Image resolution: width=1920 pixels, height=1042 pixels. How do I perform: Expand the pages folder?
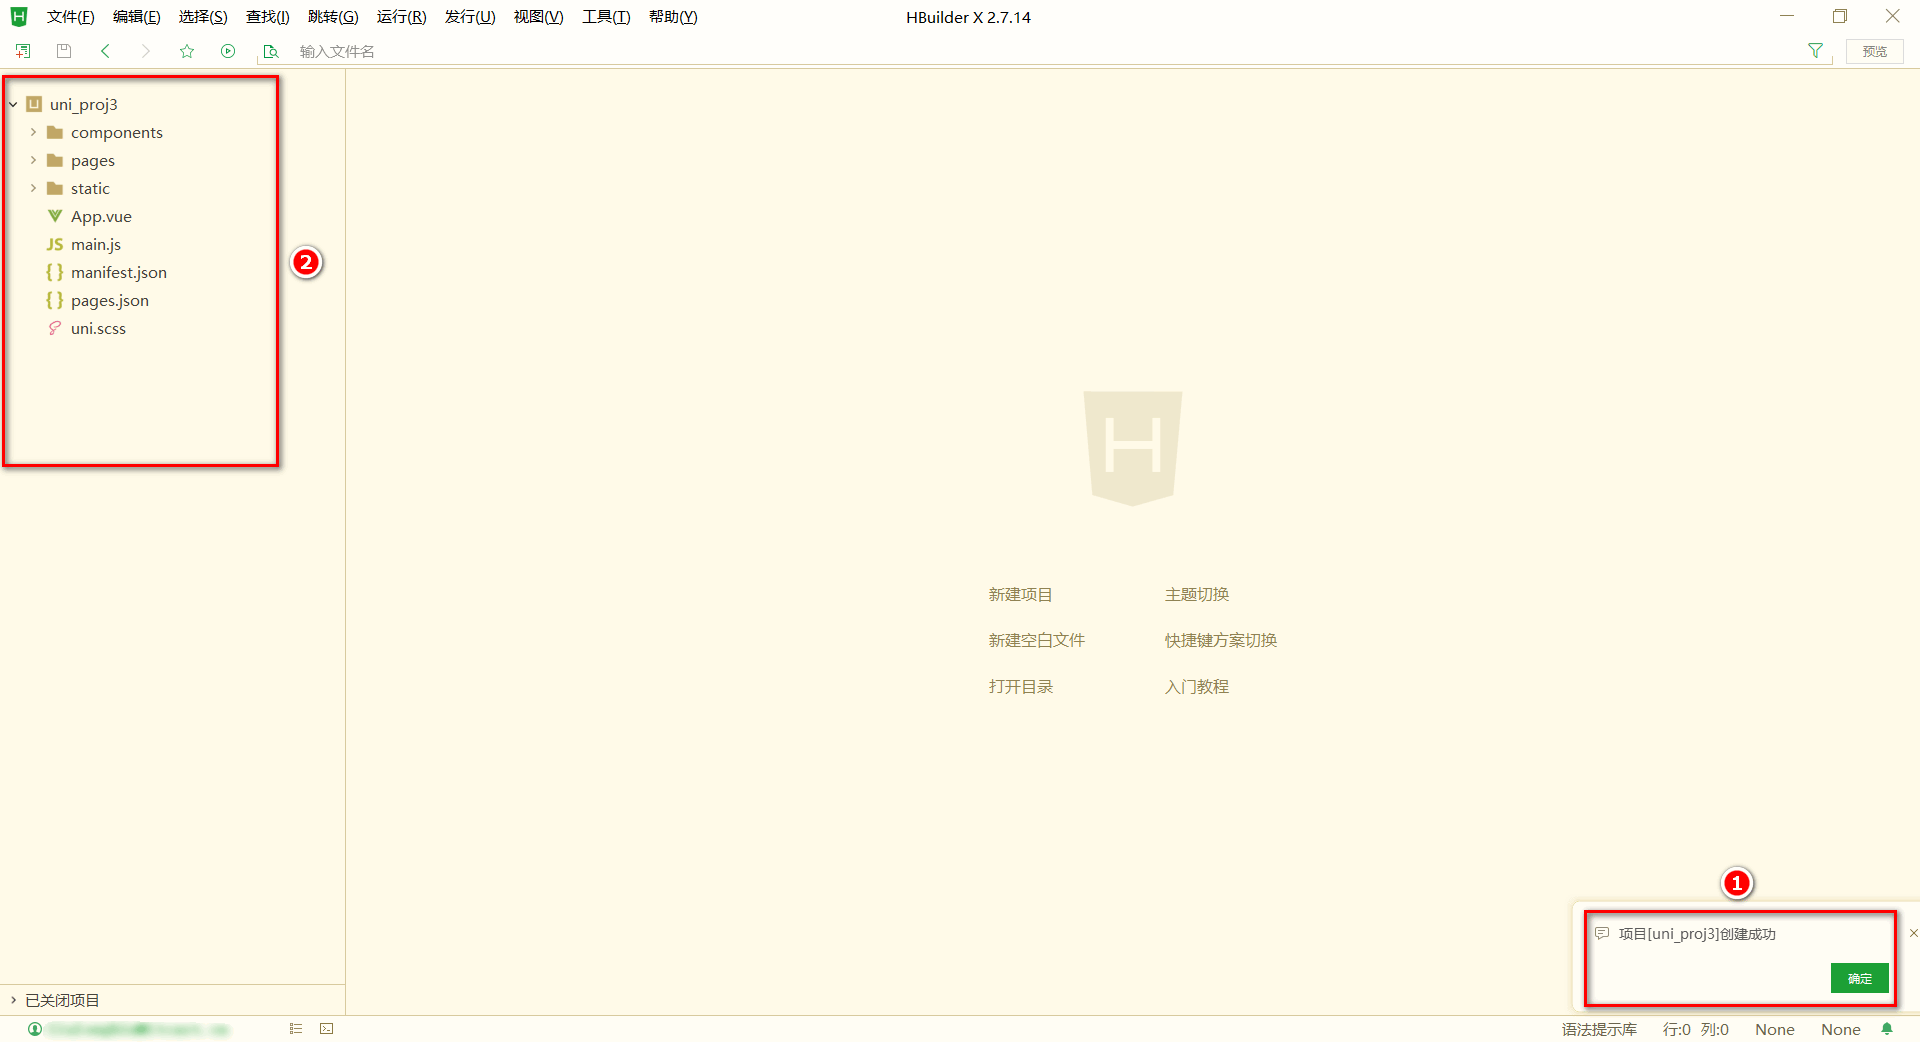[33, 160]
